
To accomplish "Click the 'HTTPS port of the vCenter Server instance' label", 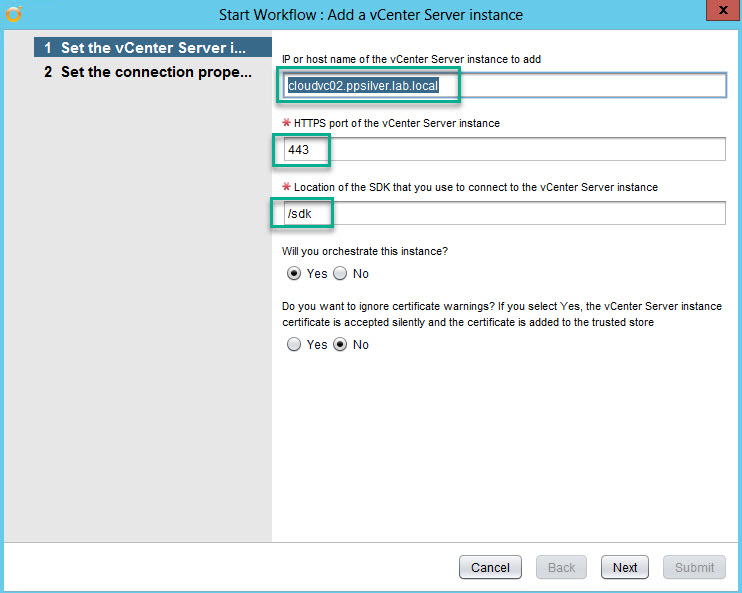I will [397, 123].
